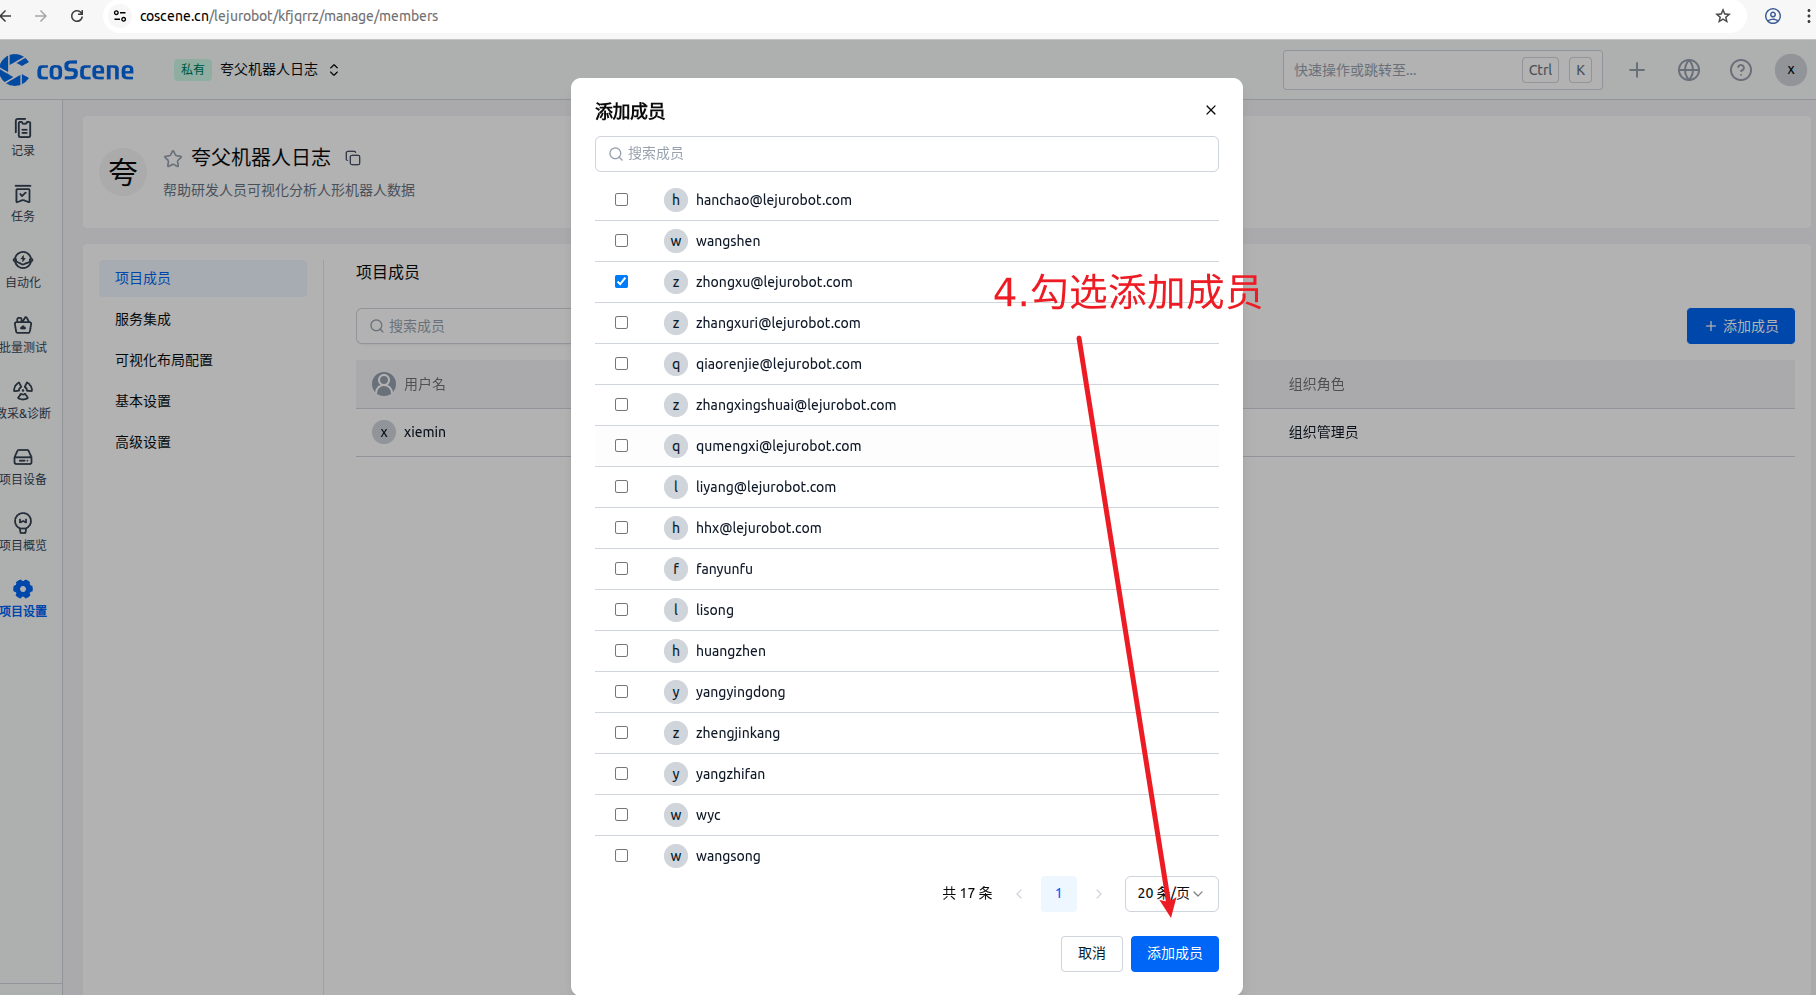
Task: Click the coScene logo
Action: coord(68,69)
